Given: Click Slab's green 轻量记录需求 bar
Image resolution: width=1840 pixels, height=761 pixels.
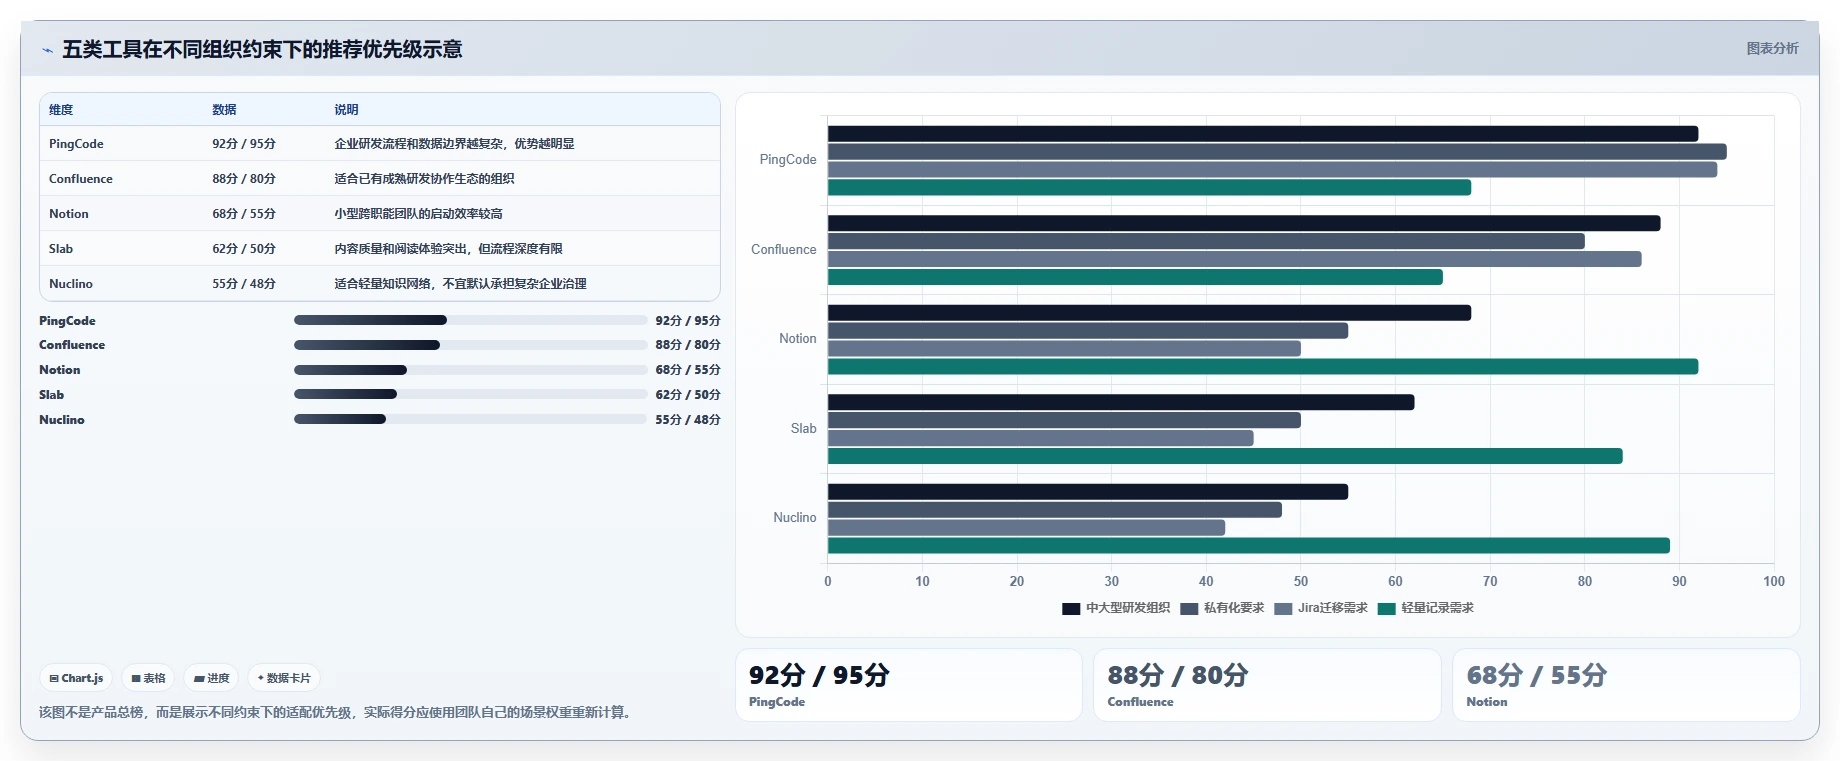Looking at the screenshot, I should coord(1225,456).
